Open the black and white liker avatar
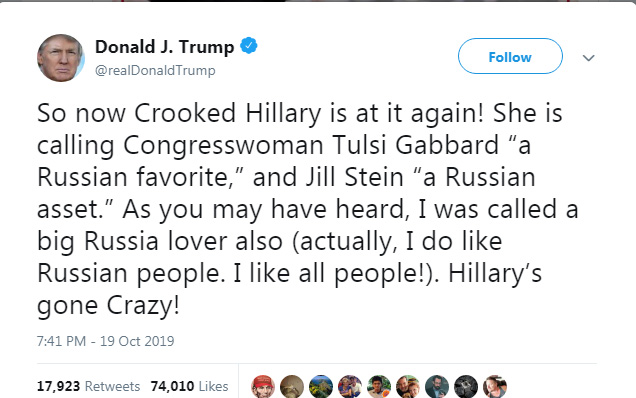Screen dimensions: 636x398 (466, 387)
